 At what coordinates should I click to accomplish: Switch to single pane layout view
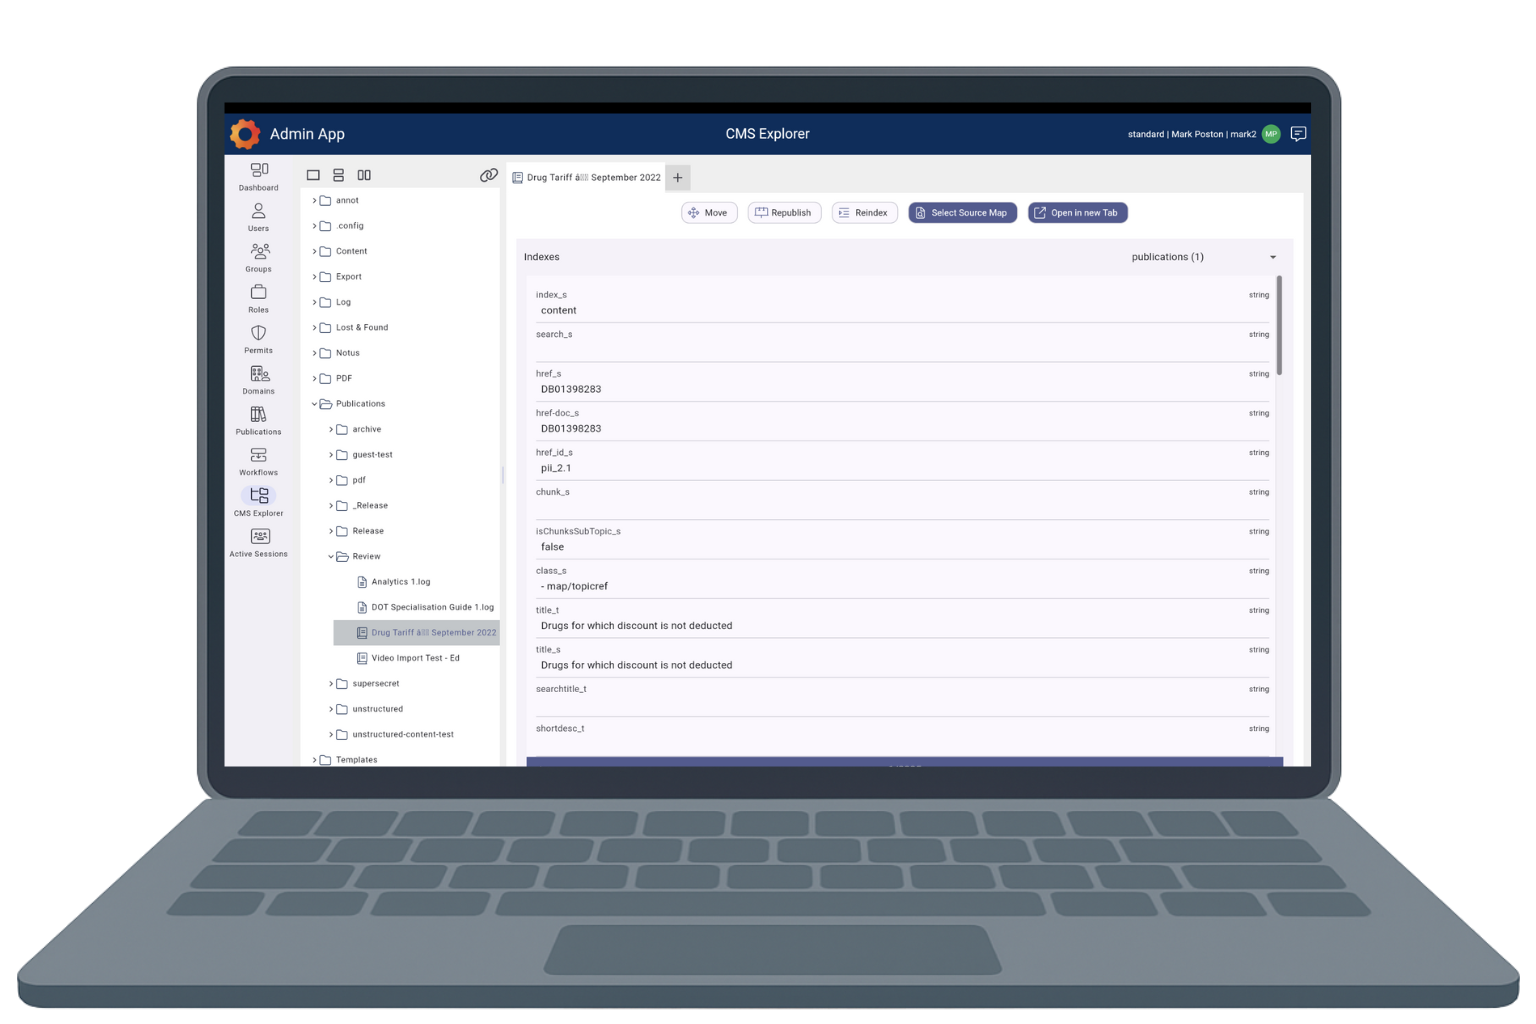[313, 175]
